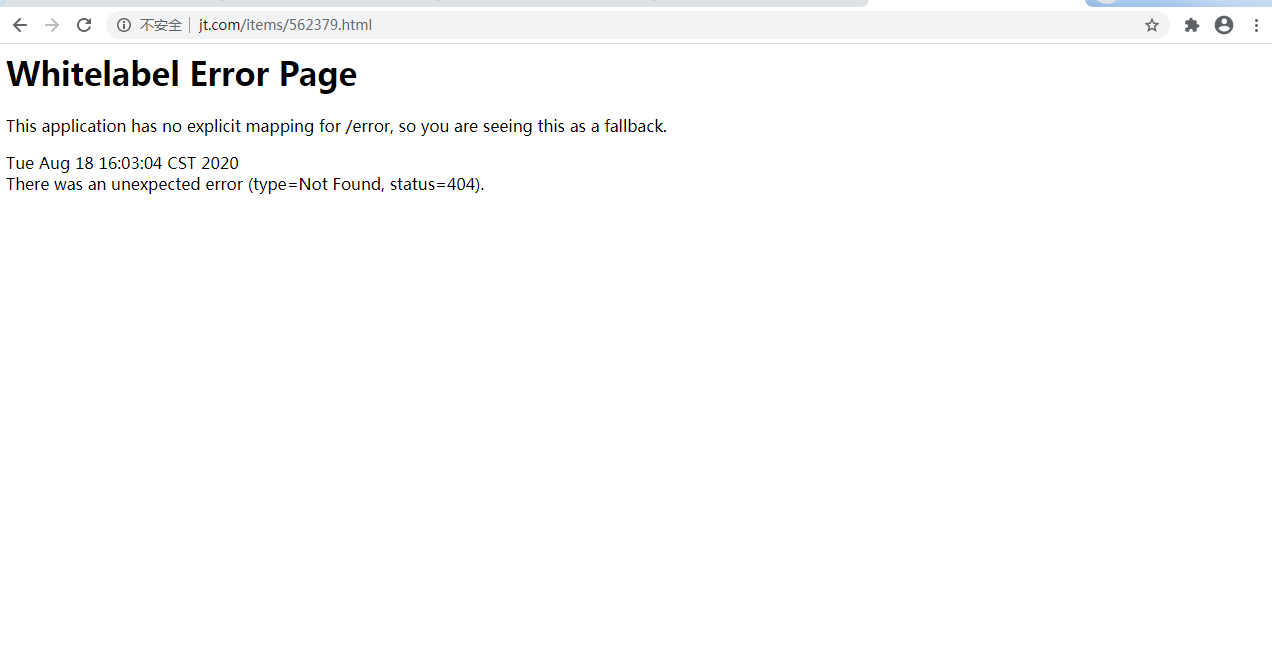View site info for the not secure warning
The height and width of the screenshot is (653, 1272).
[x=124, y=25]
